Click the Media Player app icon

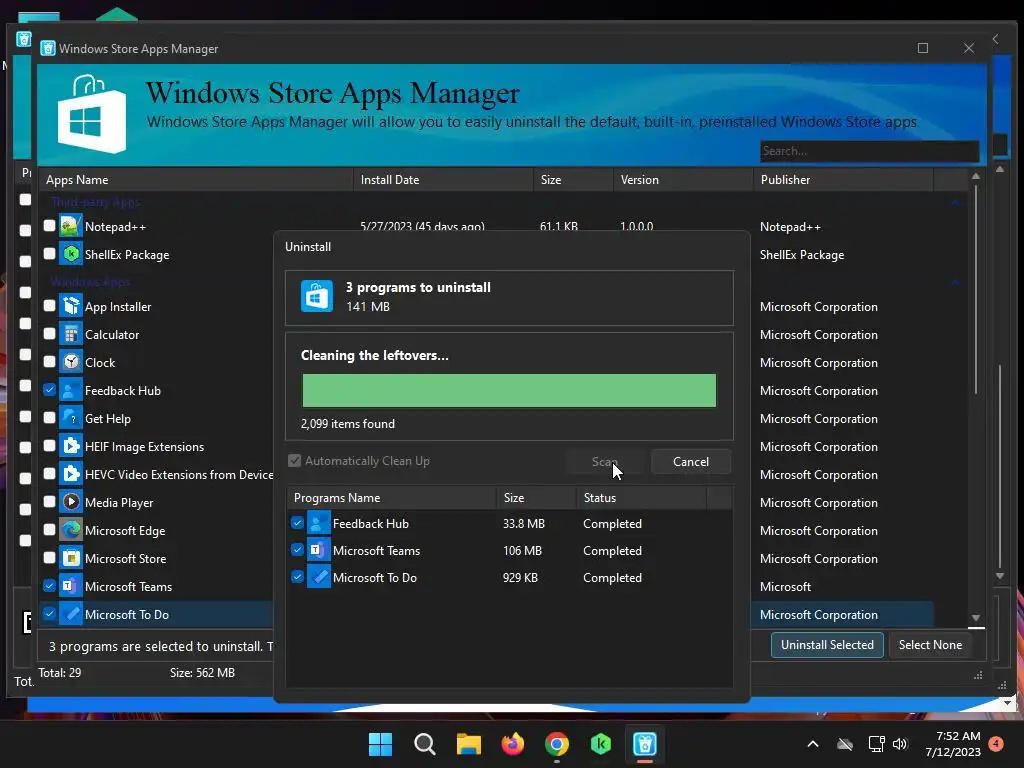[x=71, y=502]
